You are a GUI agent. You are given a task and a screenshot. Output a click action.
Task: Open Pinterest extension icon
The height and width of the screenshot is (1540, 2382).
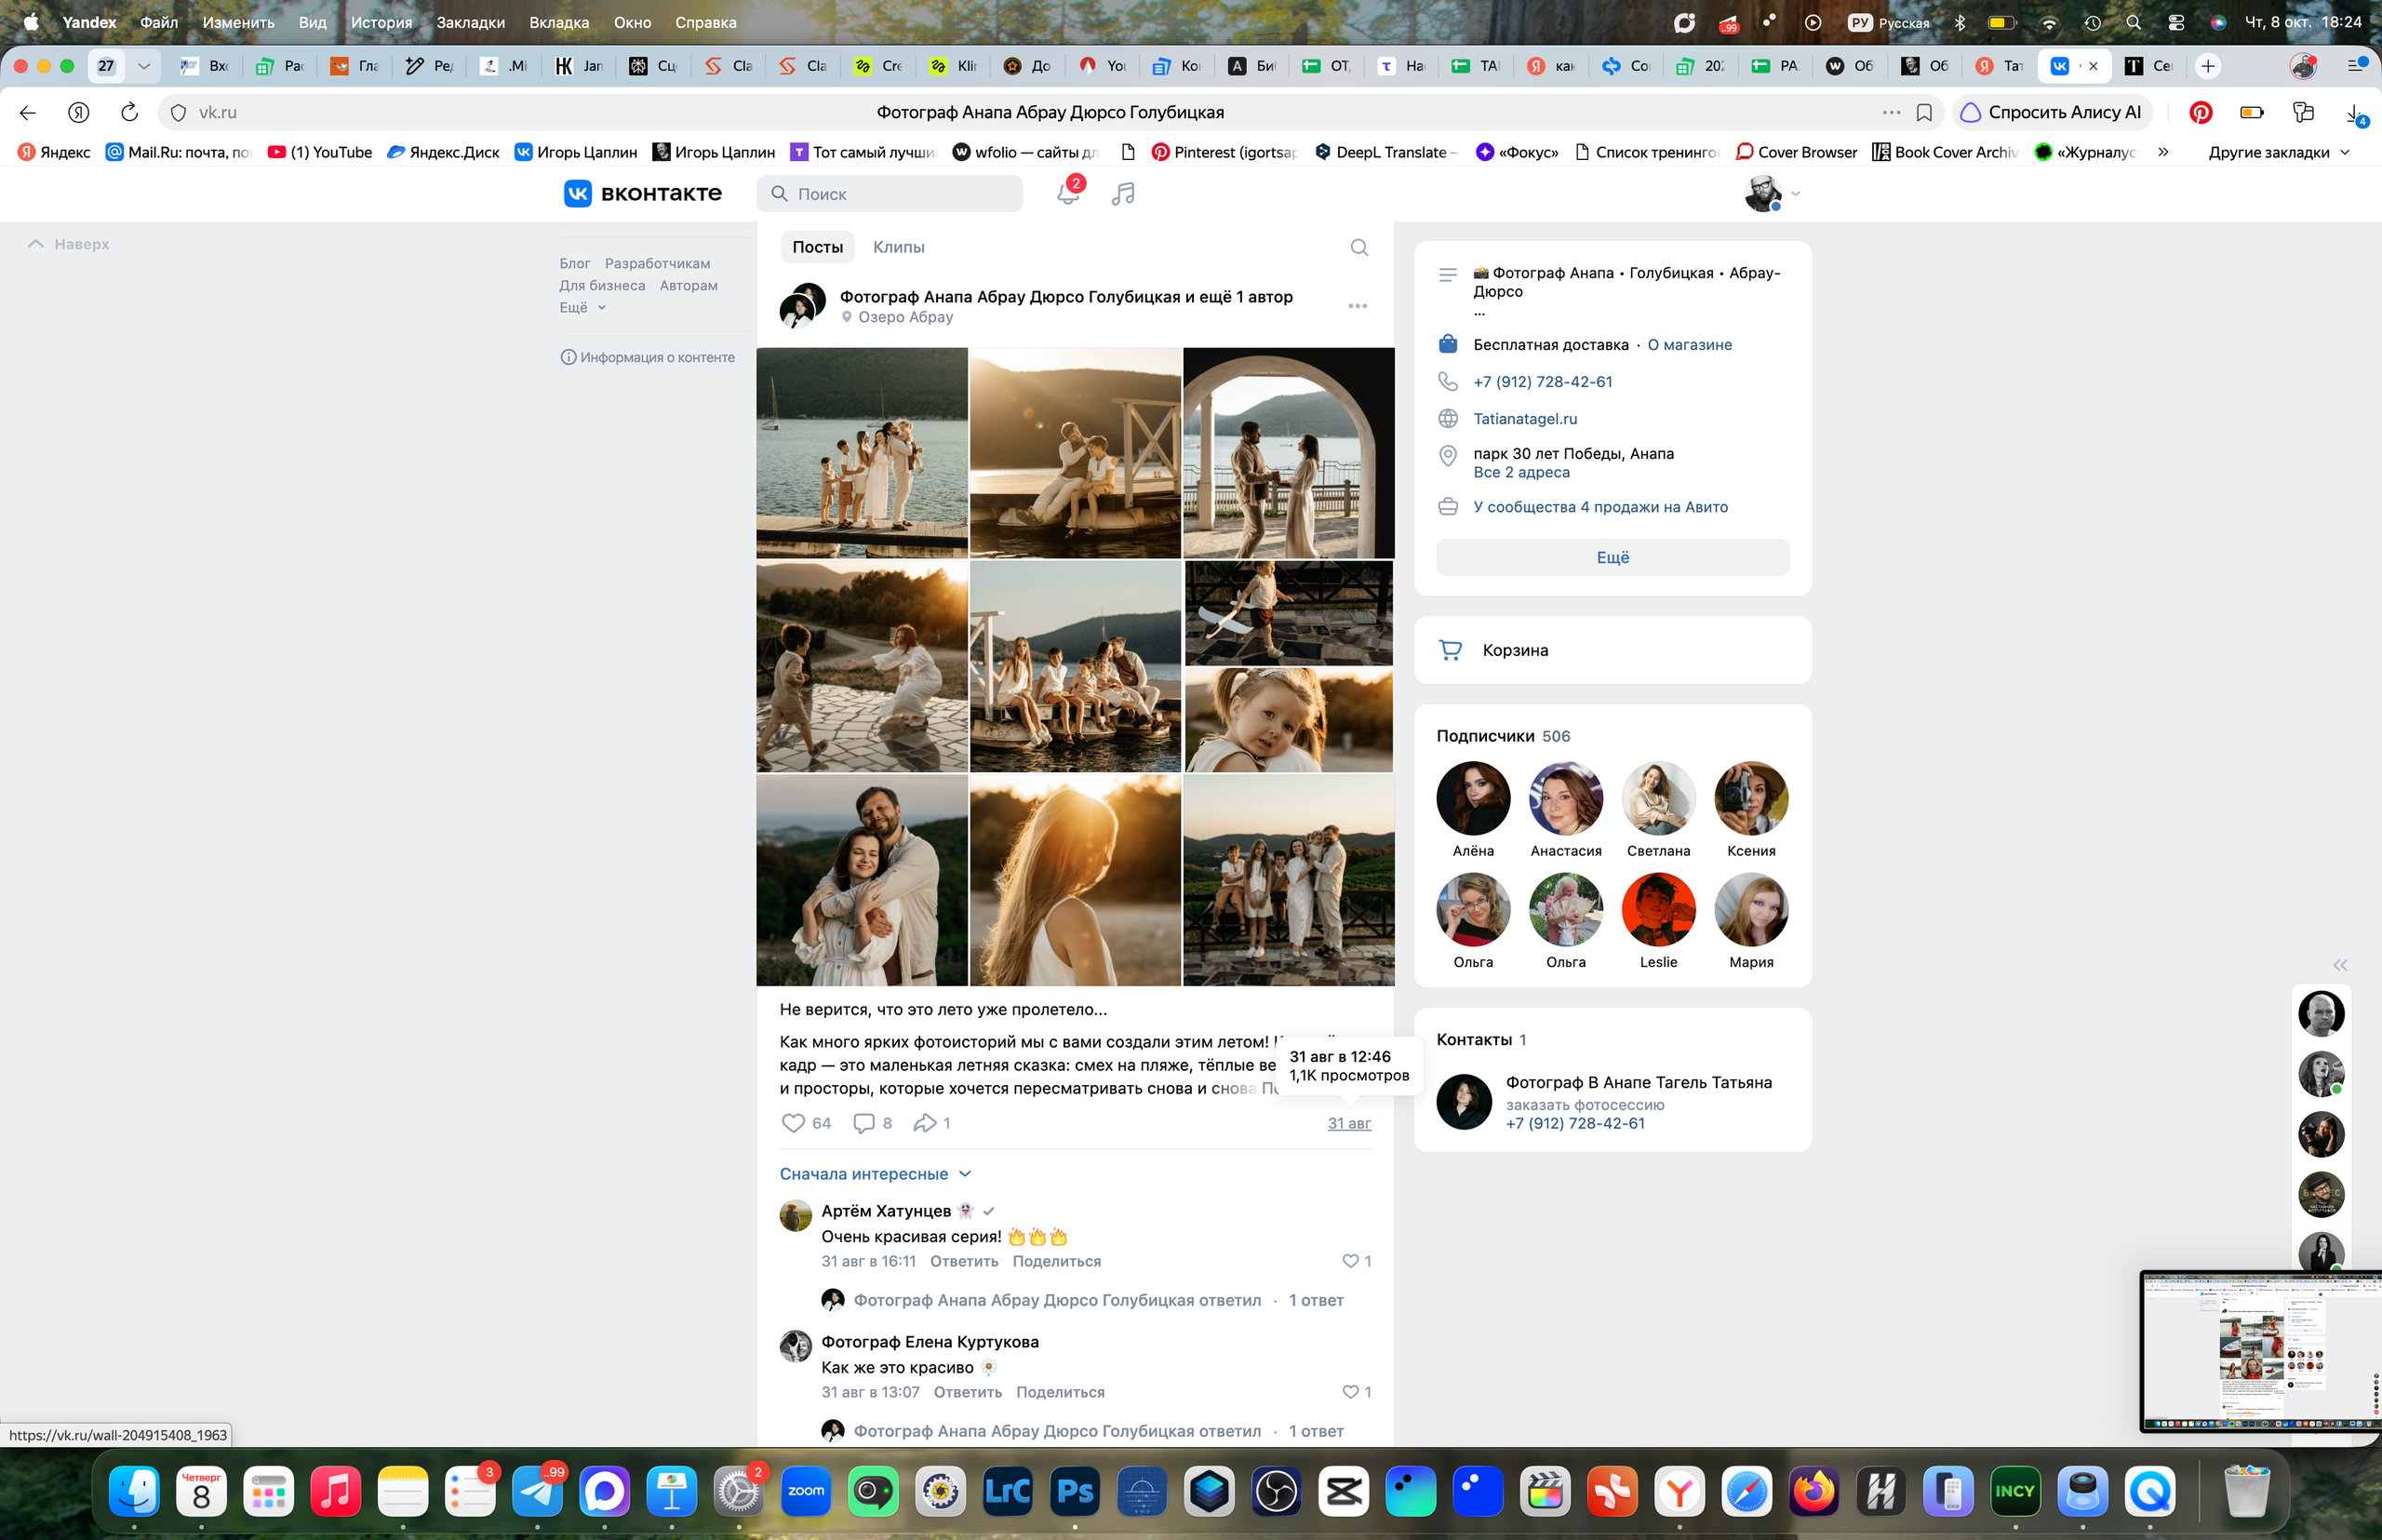coord(2200,112)
